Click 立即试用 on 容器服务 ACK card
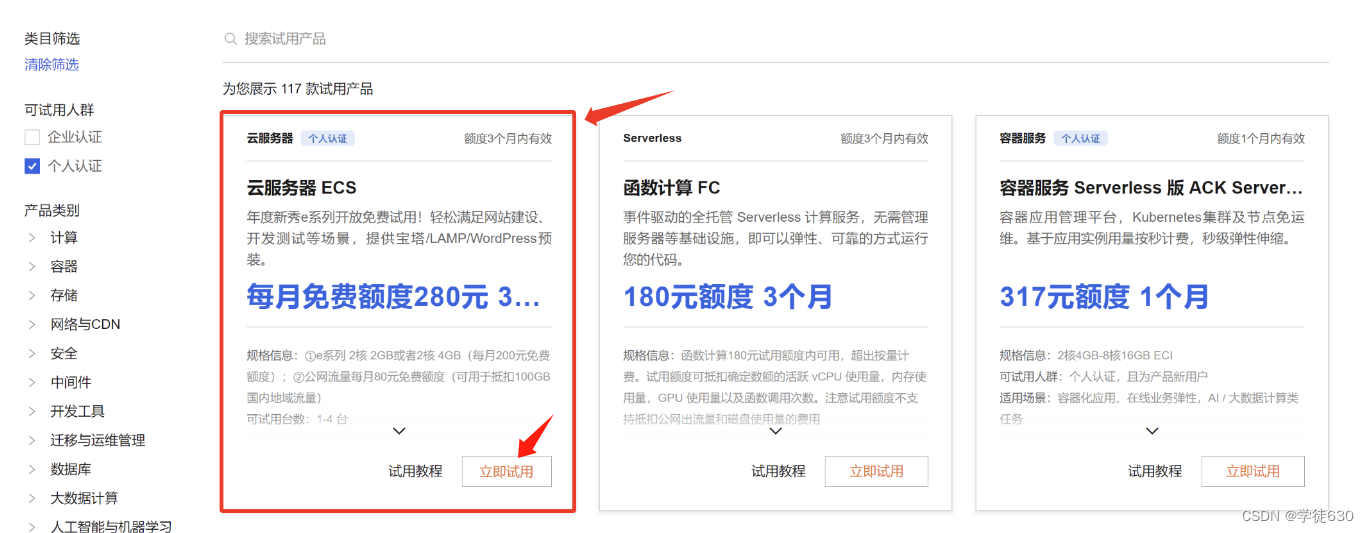Image resolution: width=1369 pixels, height=533 pixels. pos(1253,472)
